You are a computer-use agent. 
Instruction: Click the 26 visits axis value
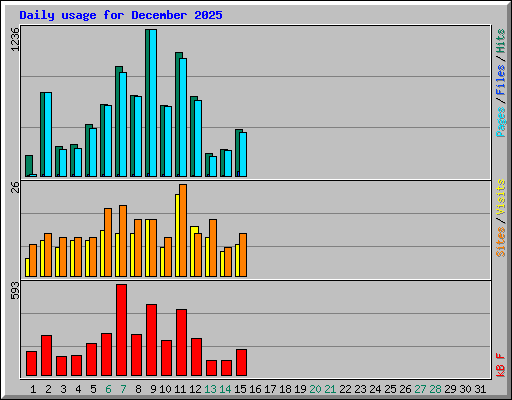[15, 187]
